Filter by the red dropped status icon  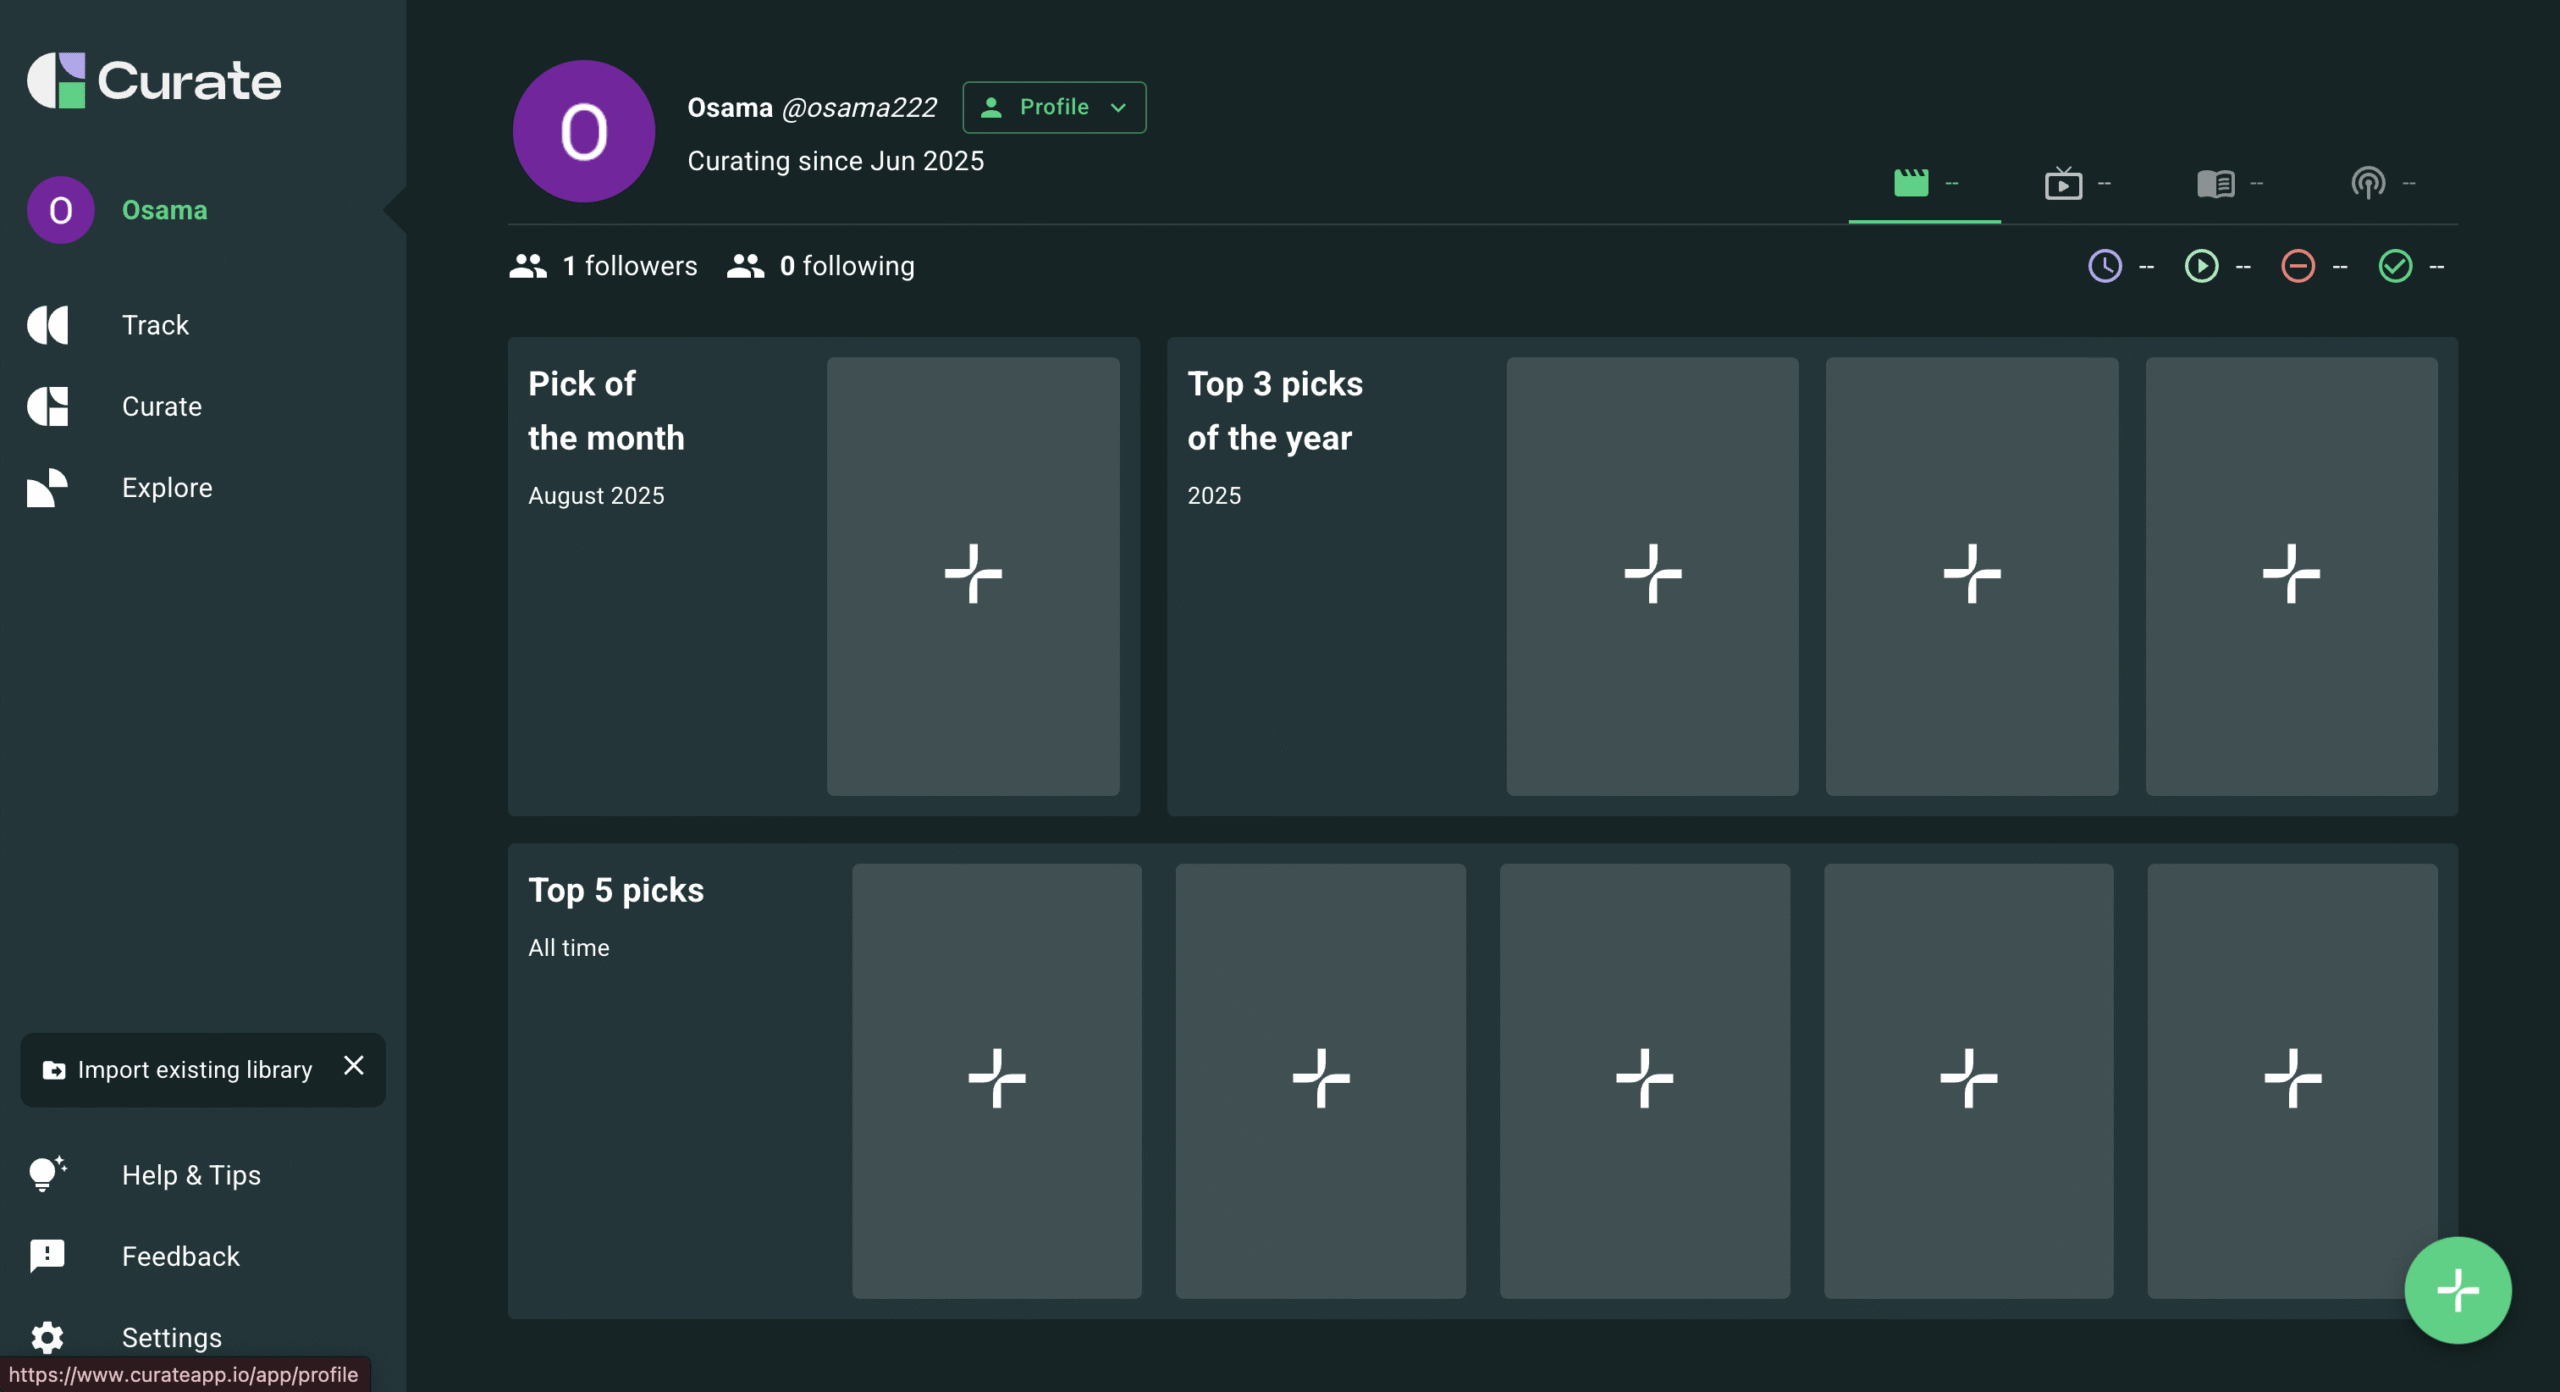coord(2298,266)
